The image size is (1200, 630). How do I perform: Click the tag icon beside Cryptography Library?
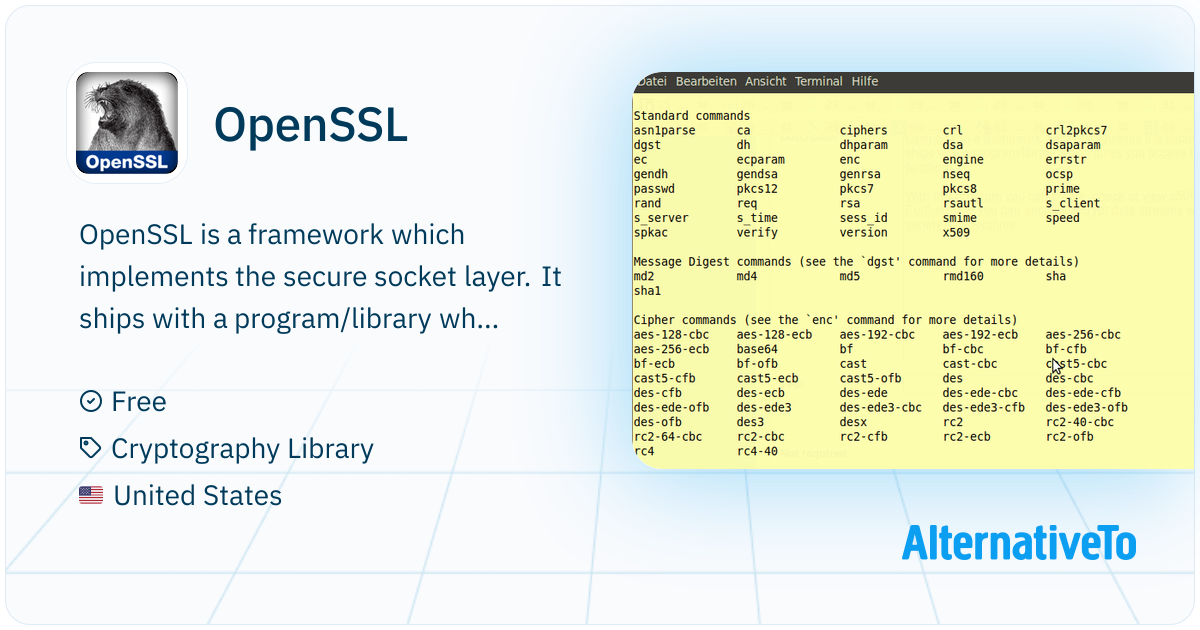click(90, 448)
